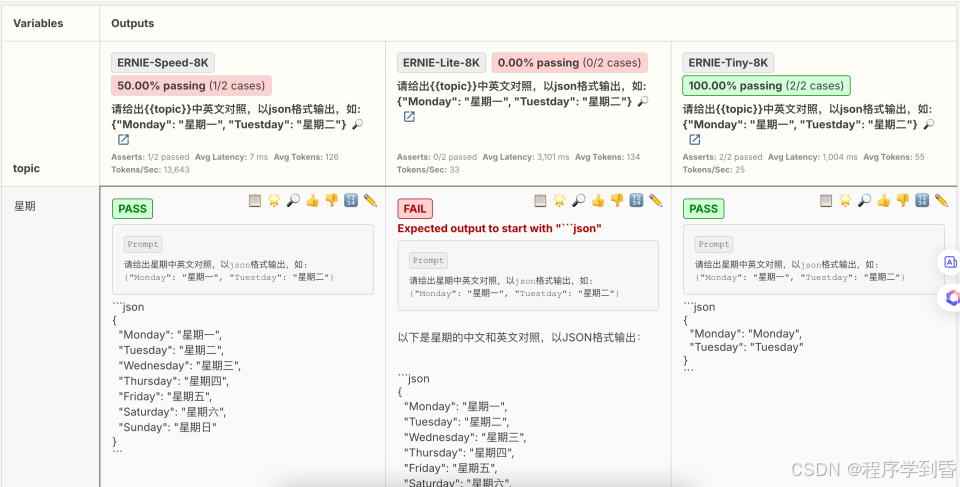This screenshot has width=960, height=487.
Task: View prompt magnifier in ERNIE-Lite-8K header
Action: tap(643, 102)
